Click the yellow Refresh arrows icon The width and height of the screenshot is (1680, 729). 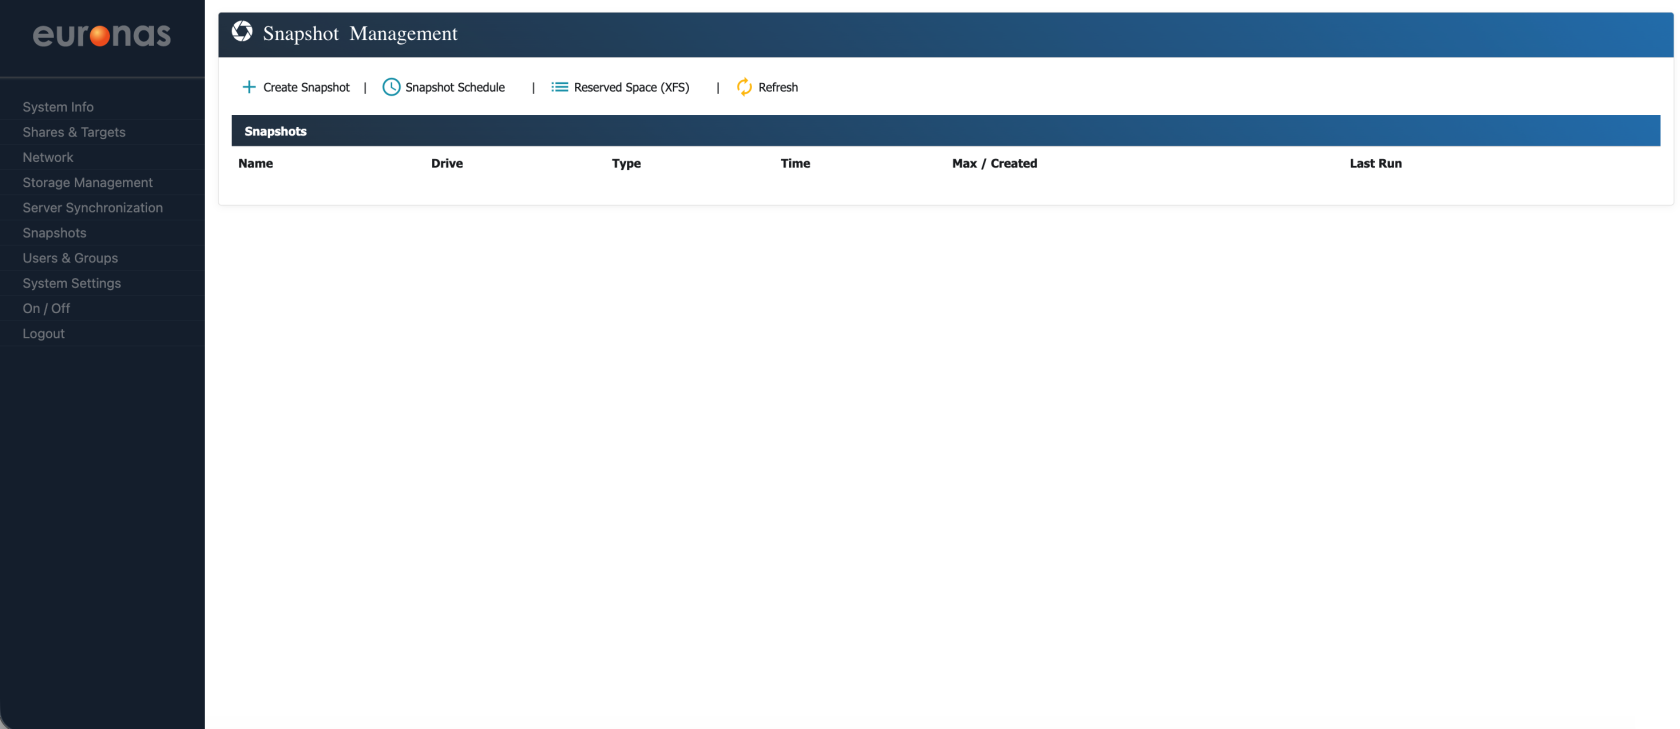744,87
